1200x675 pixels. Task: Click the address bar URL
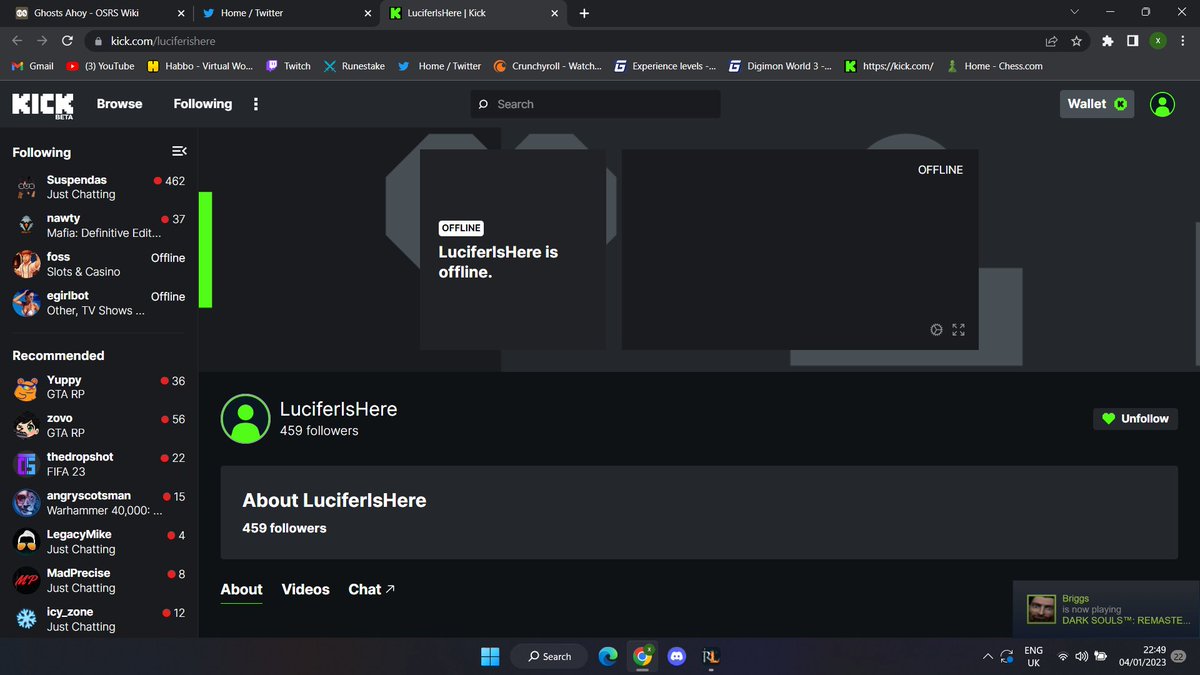[x=163, y=41]
